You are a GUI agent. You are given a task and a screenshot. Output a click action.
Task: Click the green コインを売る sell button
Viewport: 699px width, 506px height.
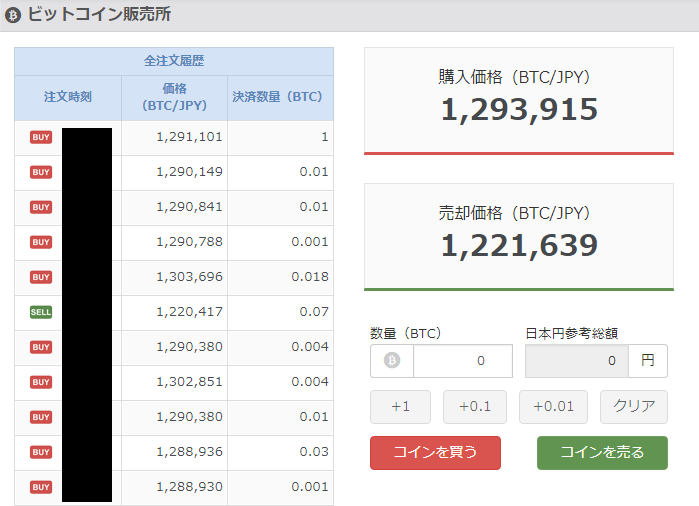coord(602,453)
